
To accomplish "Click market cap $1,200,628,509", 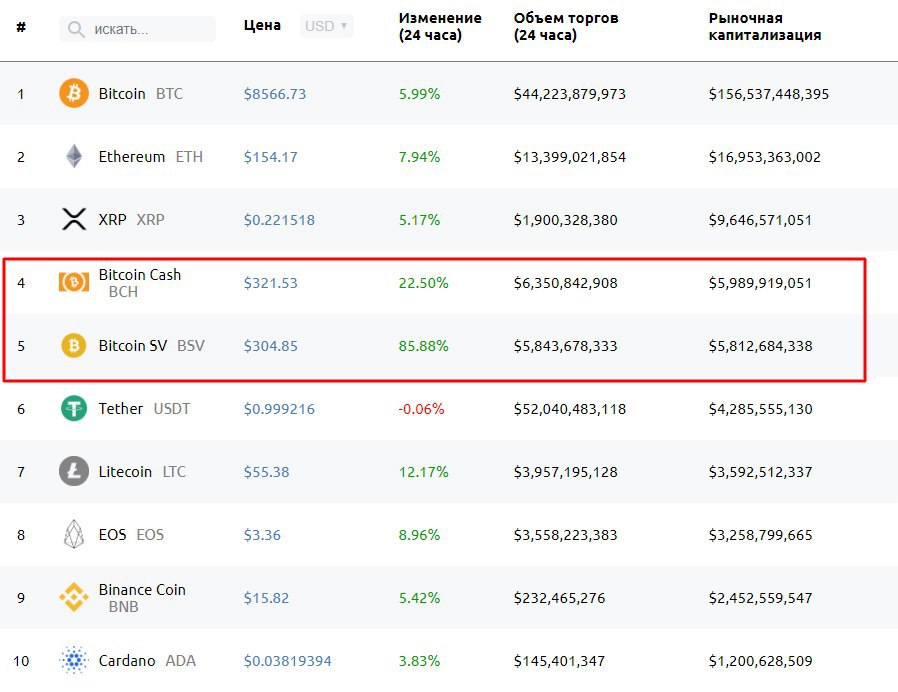I will click(761, 661).
